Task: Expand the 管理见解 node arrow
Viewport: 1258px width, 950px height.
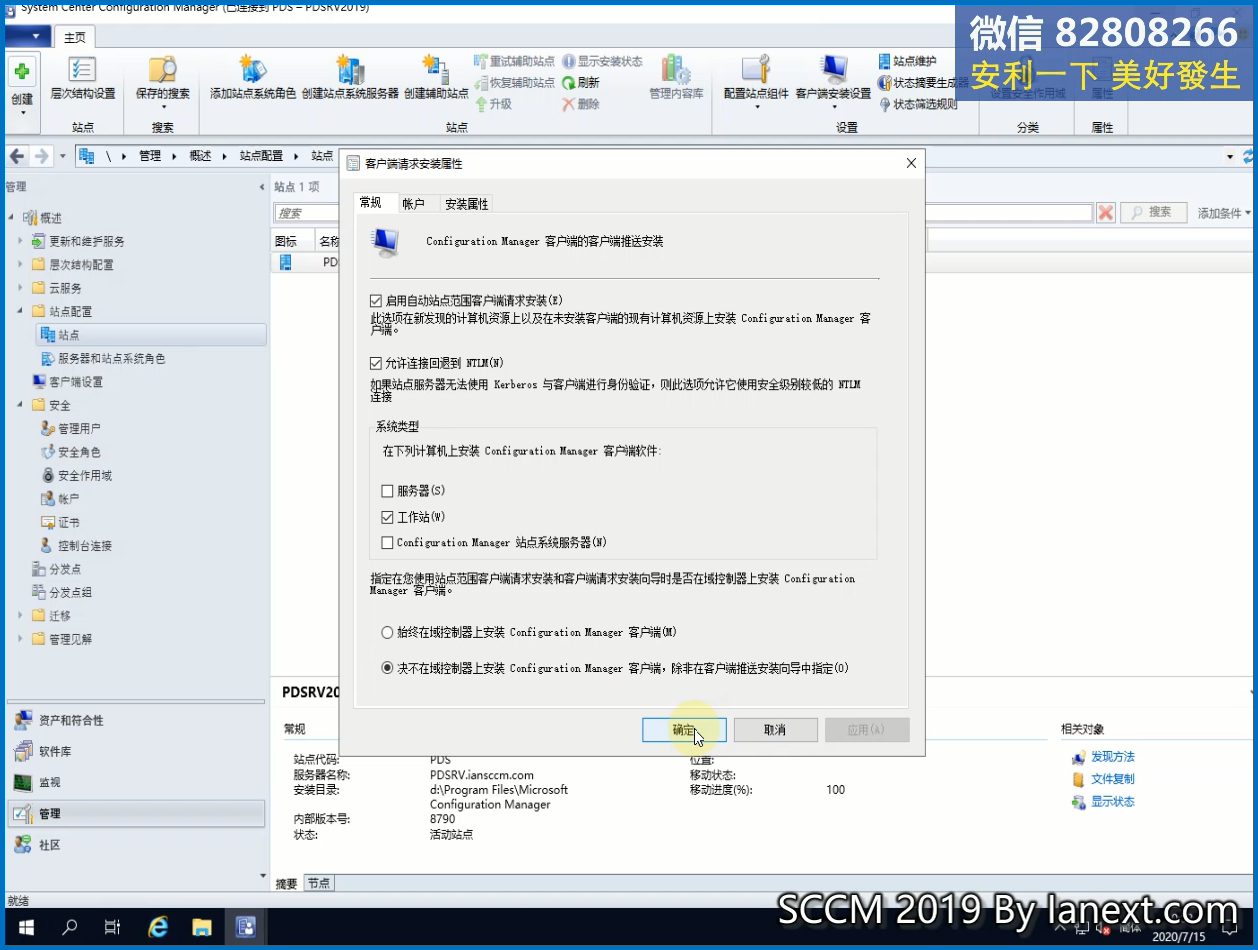Action: coord(20,639)
